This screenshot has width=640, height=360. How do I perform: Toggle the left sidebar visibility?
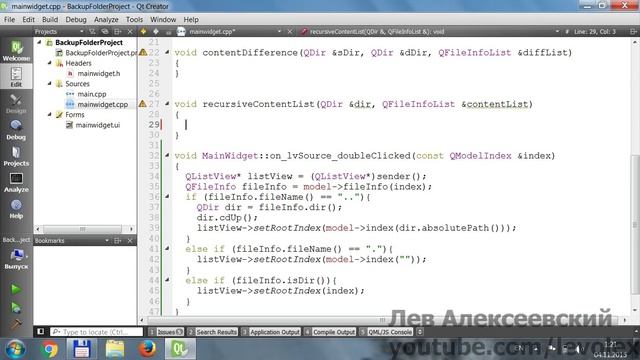click(40, 332)
